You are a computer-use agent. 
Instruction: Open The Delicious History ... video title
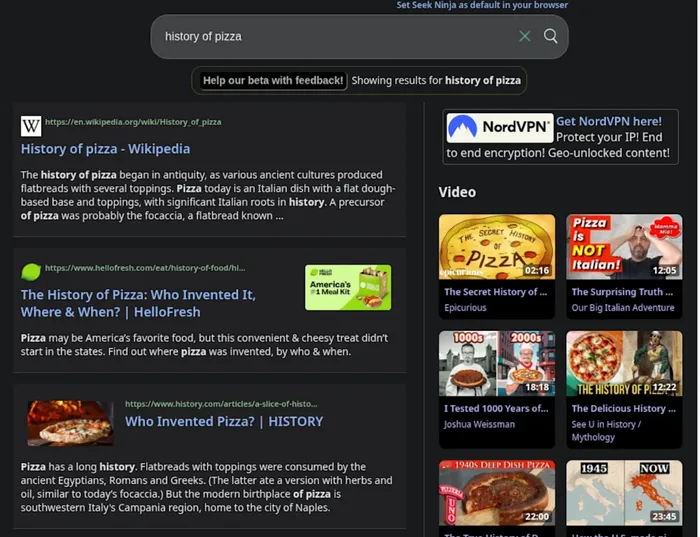tap(624, 408)
